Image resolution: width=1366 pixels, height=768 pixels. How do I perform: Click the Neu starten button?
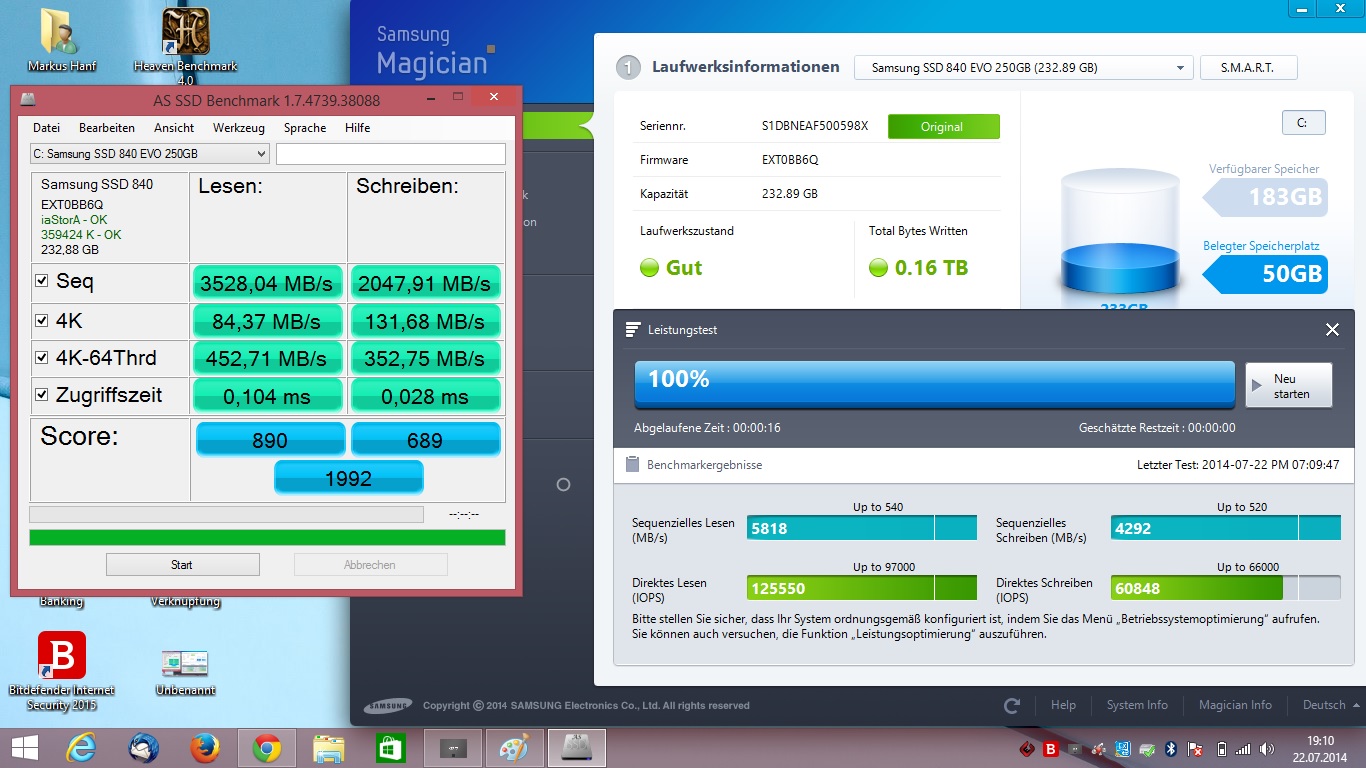pyautogui.click(x=1288, y=386)
